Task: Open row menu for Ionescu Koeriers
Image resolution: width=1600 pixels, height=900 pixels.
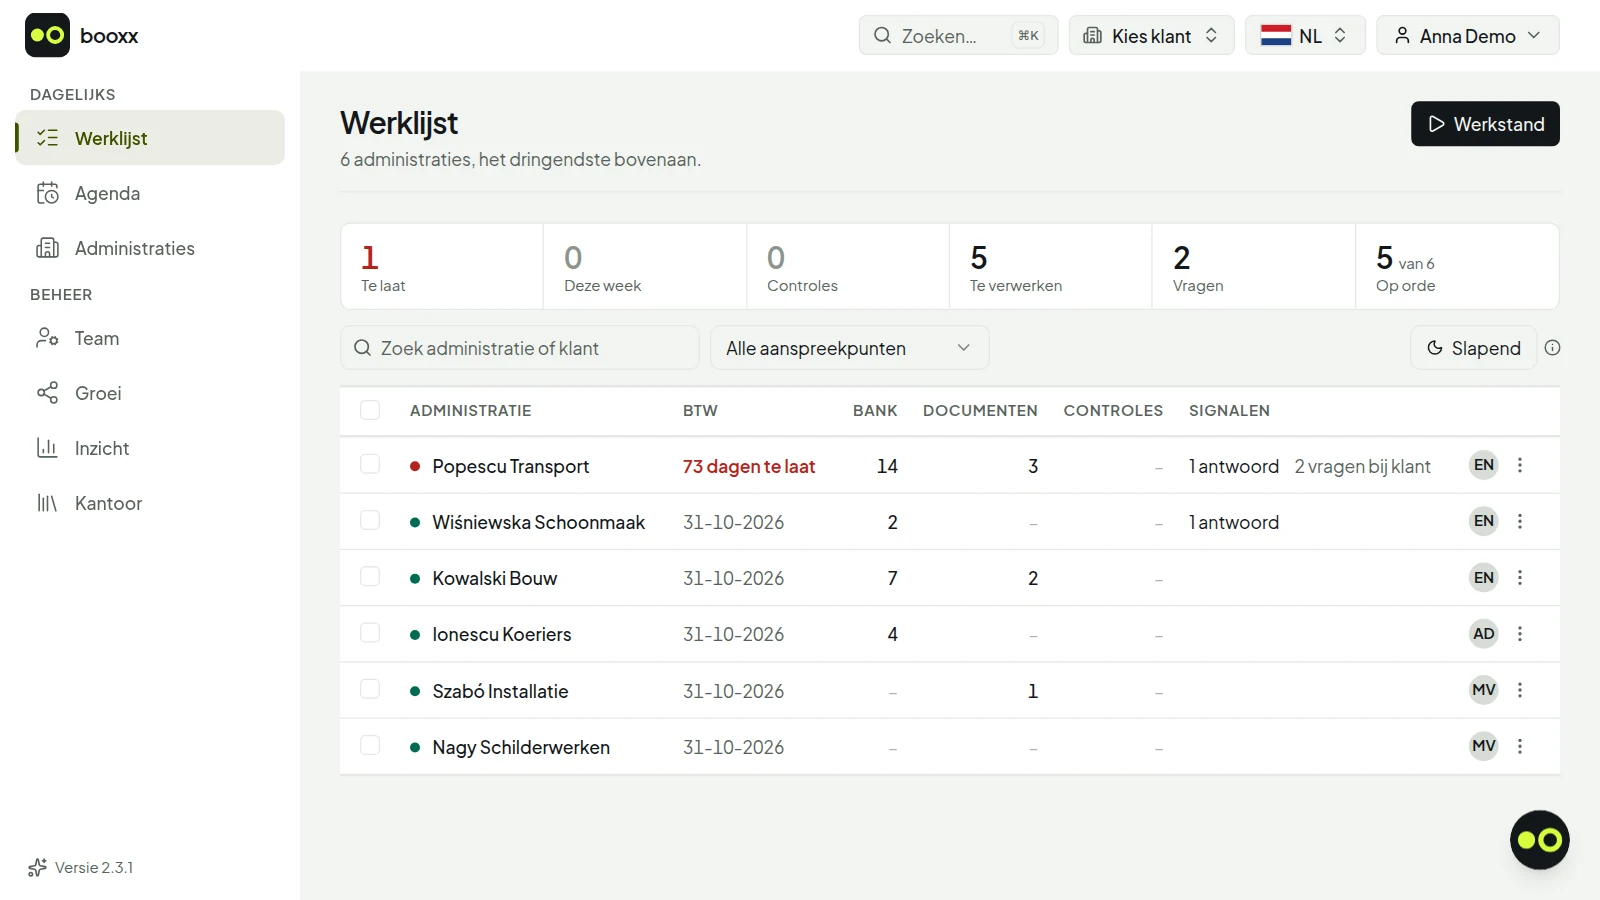Action: click(1520, 634)
